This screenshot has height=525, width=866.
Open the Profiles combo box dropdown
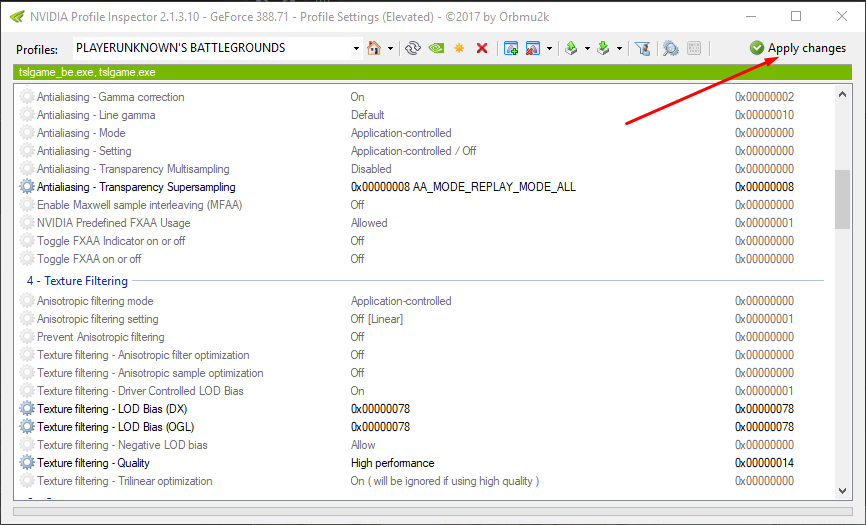[x=357, y=48]
